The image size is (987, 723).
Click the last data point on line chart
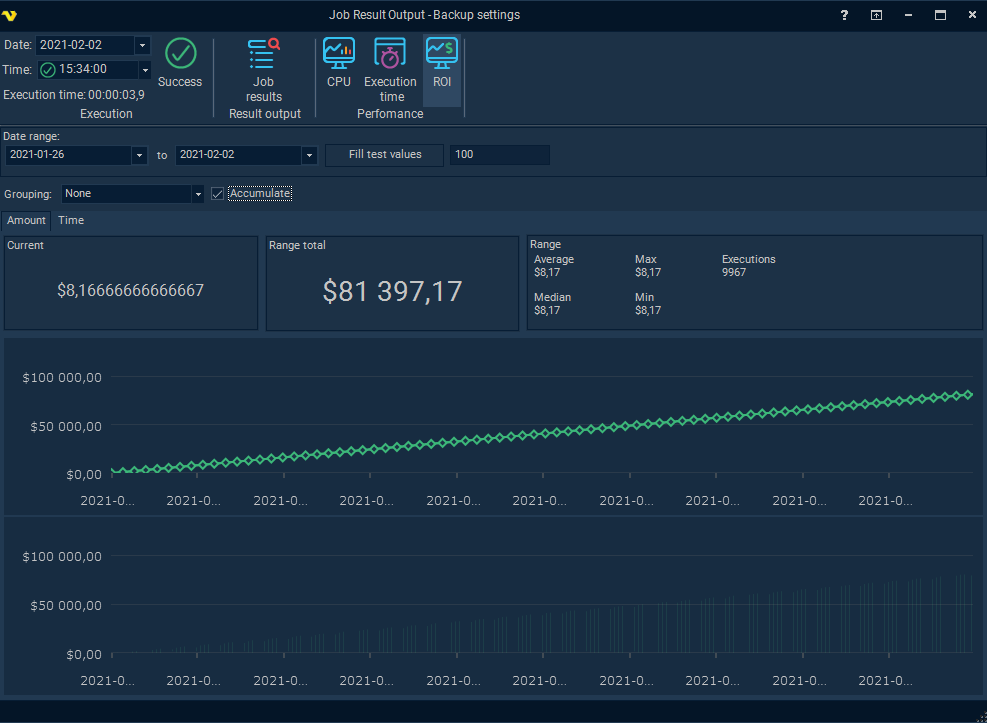coord(967,395)
